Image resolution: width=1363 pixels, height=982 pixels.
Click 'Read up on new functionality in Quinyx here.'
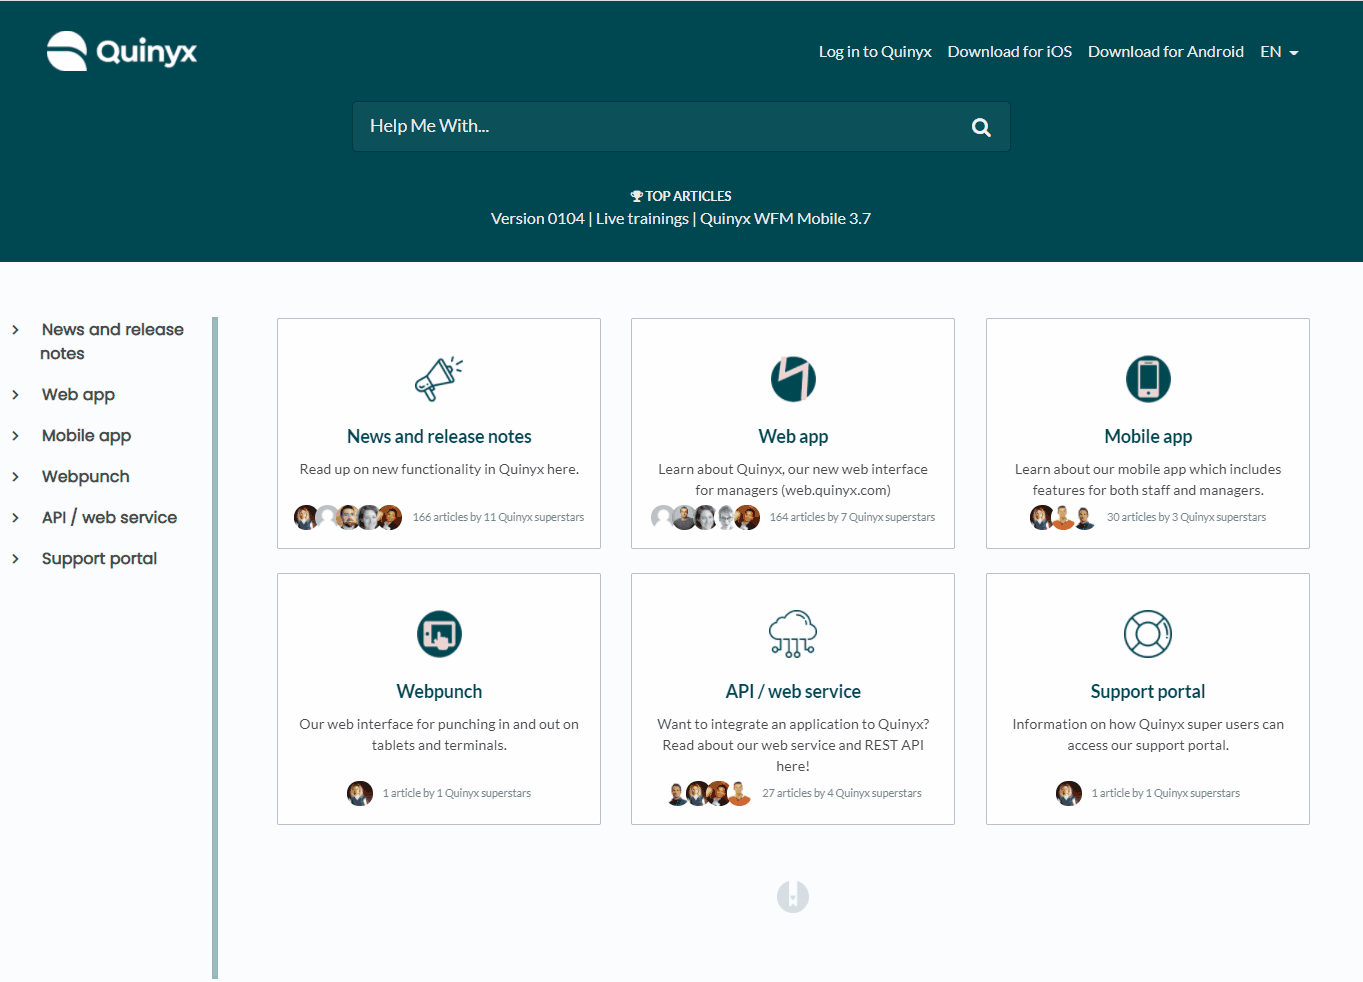point(439,469)
